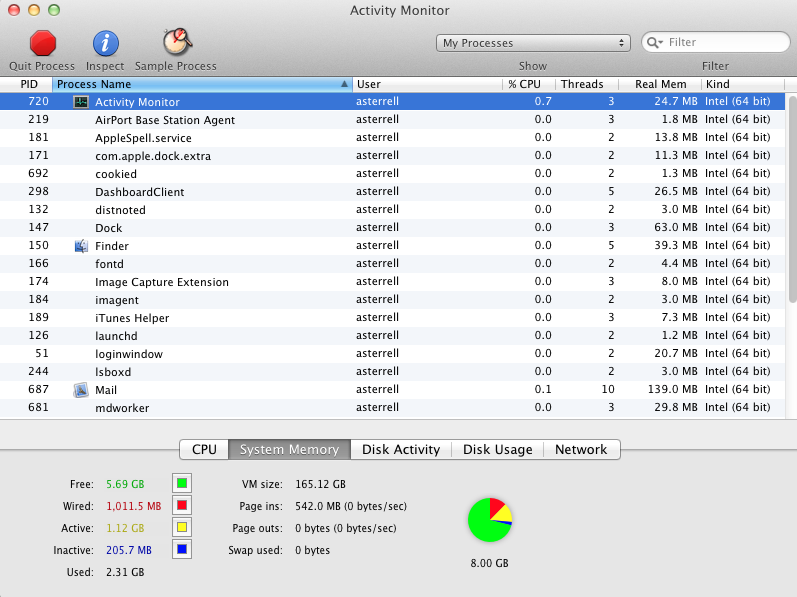Click the 1,011.5 MB Wired value
The height and width of the screenshot is (597, 797).
pyautogui.click(x=134, y=506)
